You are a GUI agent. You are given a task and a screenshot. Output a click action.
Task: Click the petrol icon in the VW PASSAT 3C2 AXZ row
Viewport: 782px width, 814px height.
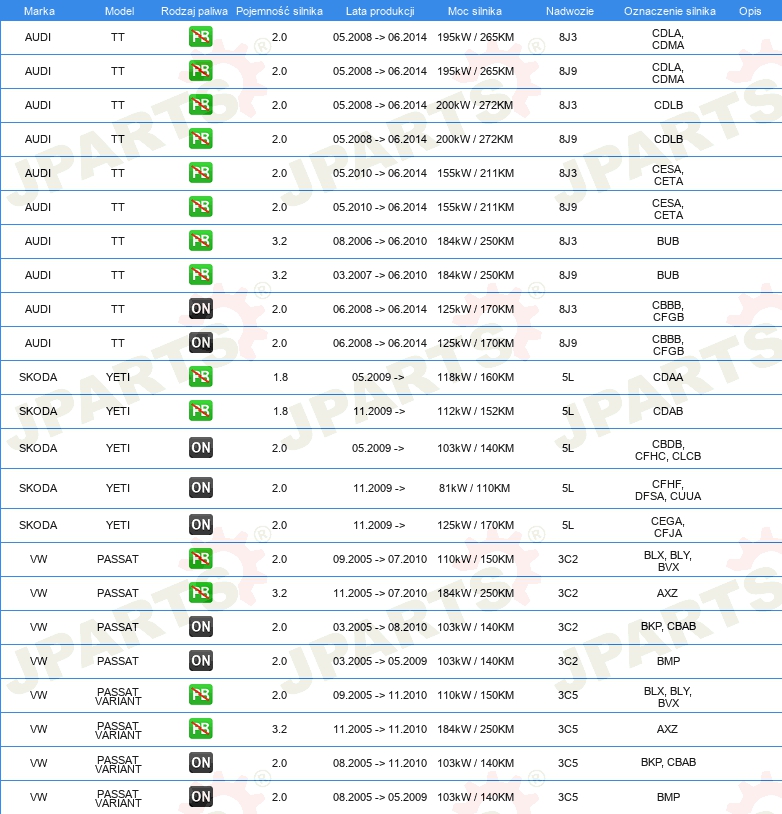coord(200,593)
